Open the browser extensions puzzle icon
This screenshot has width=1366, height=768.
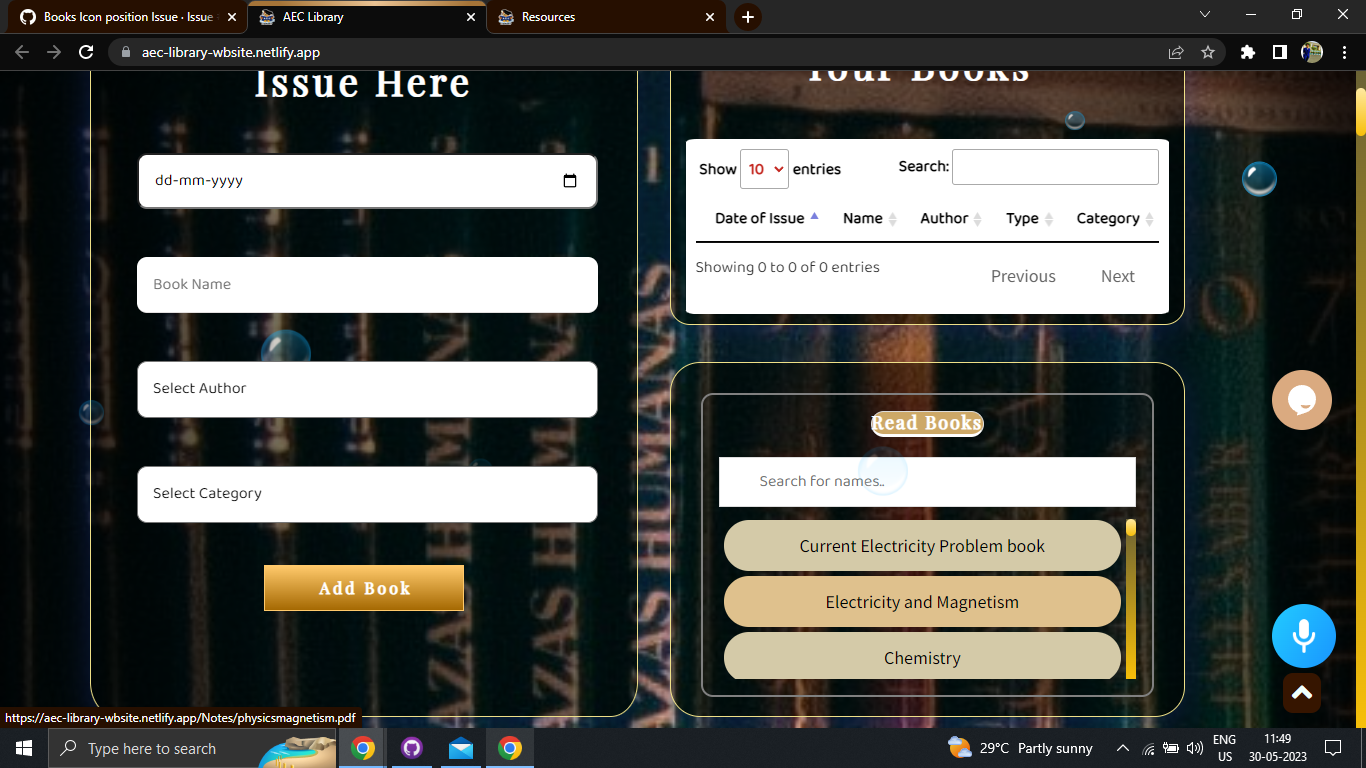tap(1247, 51)
